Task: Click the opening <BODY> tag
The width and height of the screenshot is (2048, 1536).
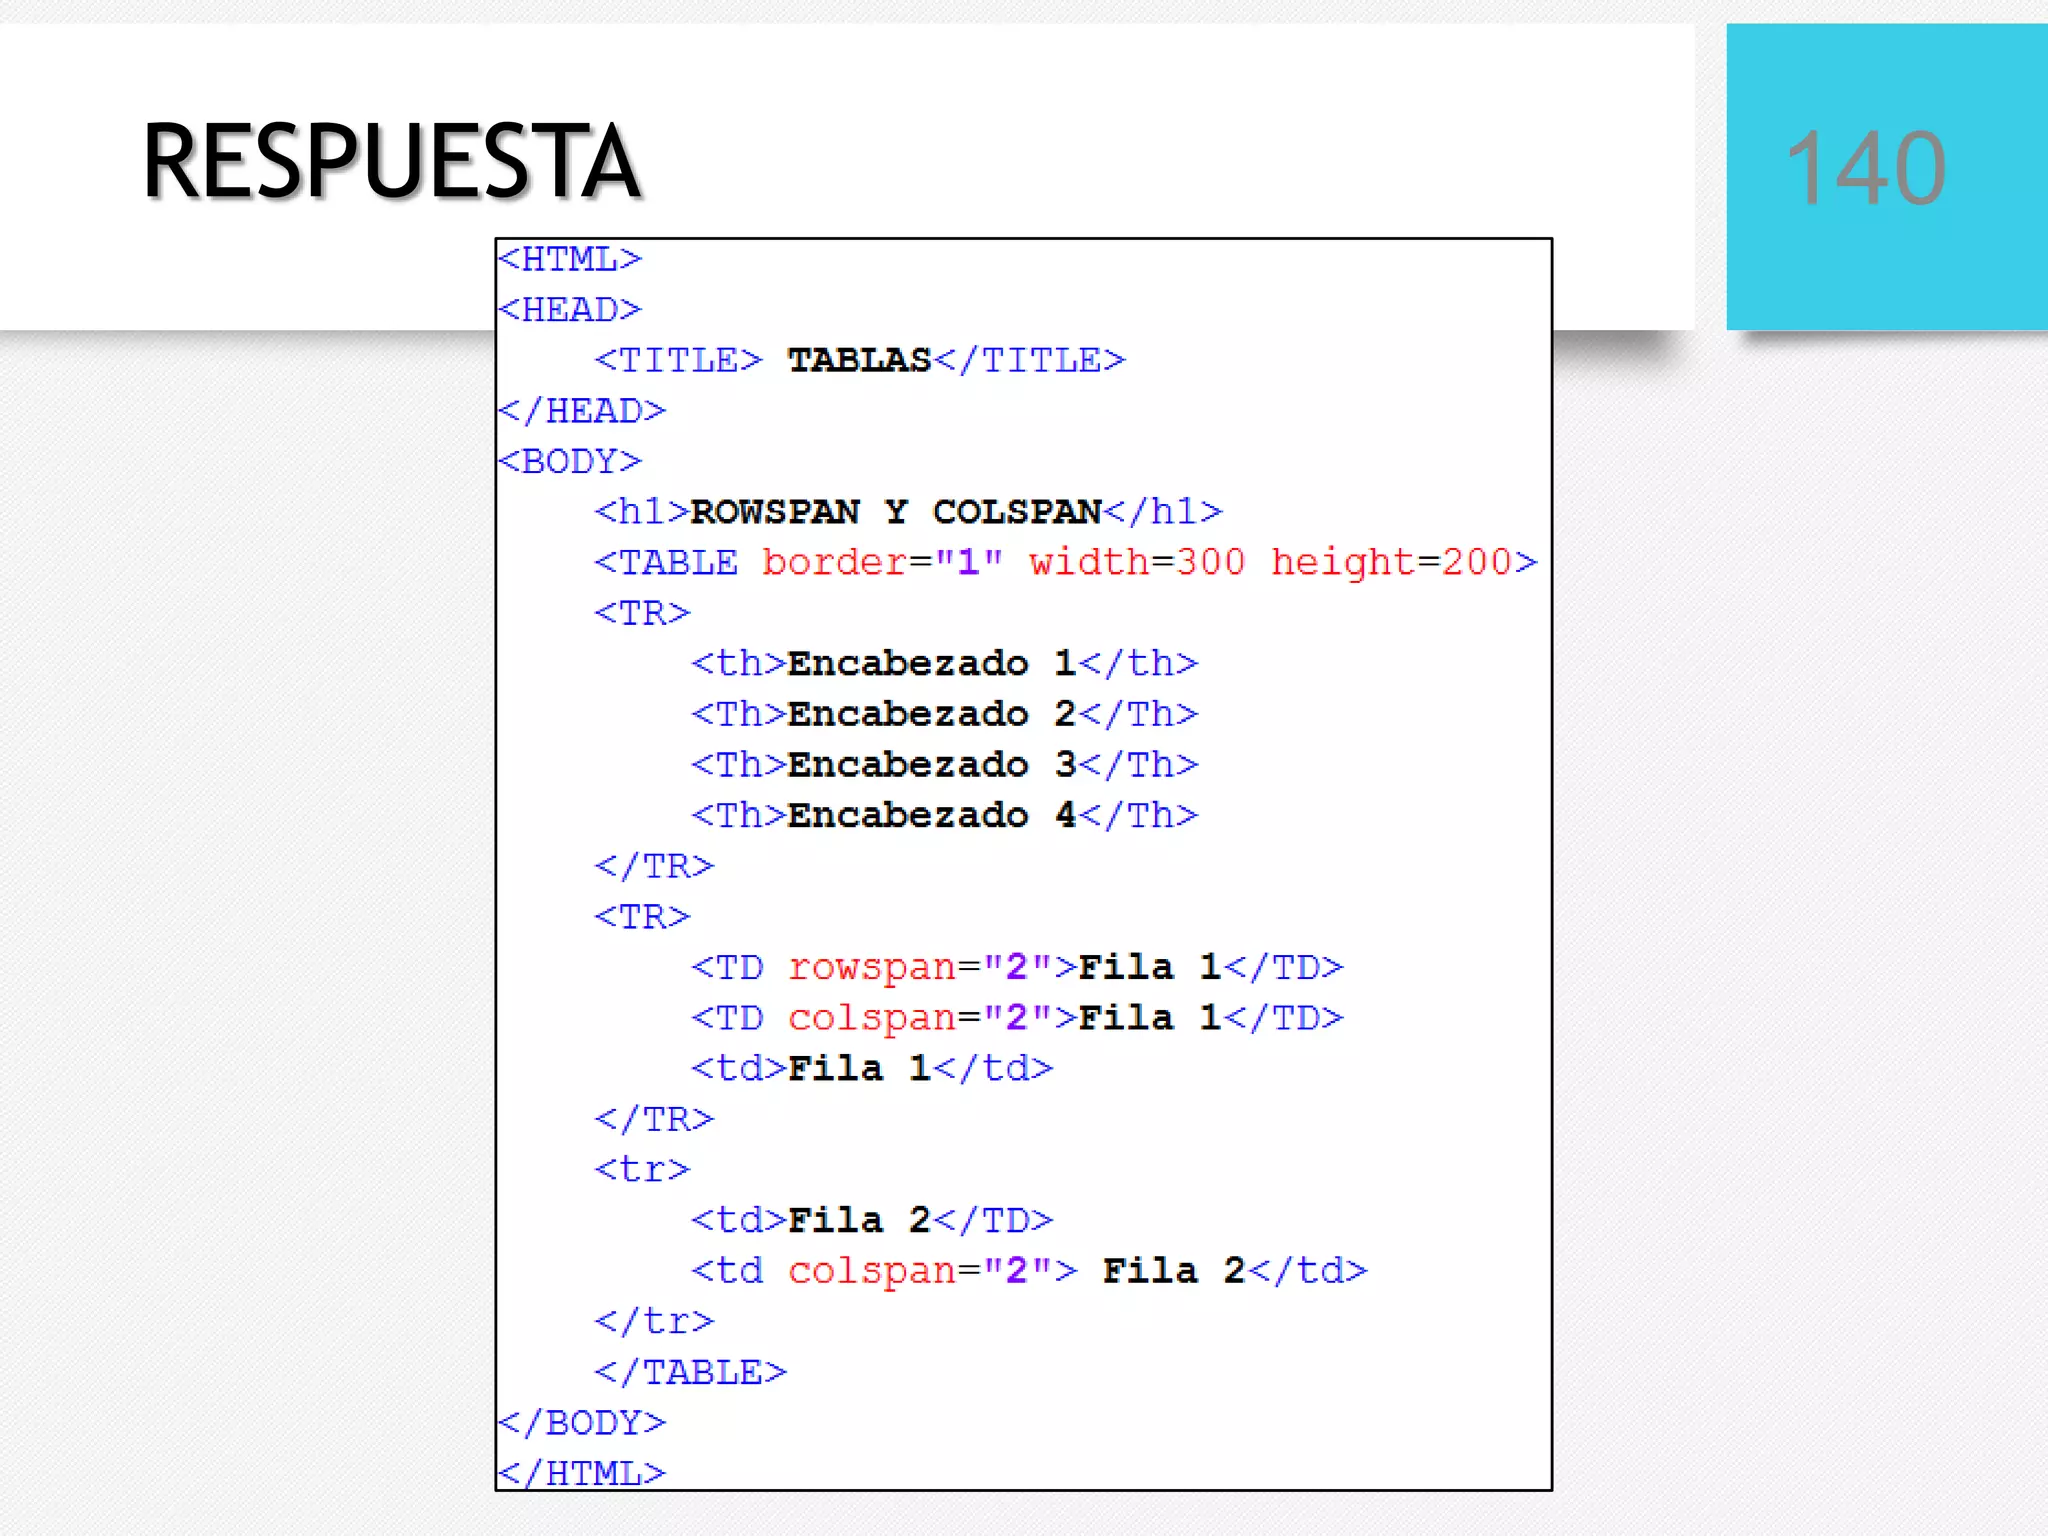Action: pos(570,462)
